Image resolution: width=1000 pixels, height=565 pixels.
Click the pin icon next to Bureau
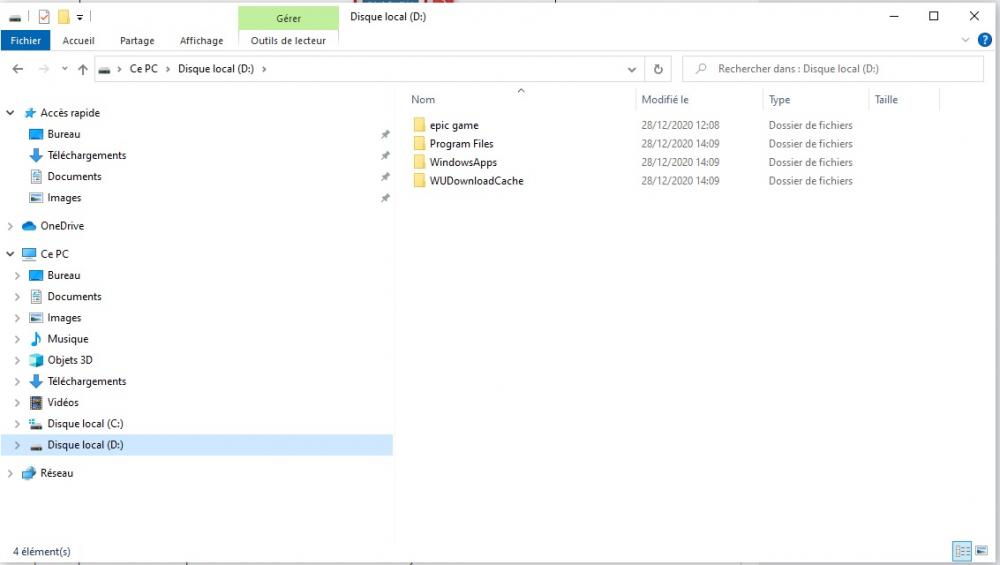tap(385, 135)
